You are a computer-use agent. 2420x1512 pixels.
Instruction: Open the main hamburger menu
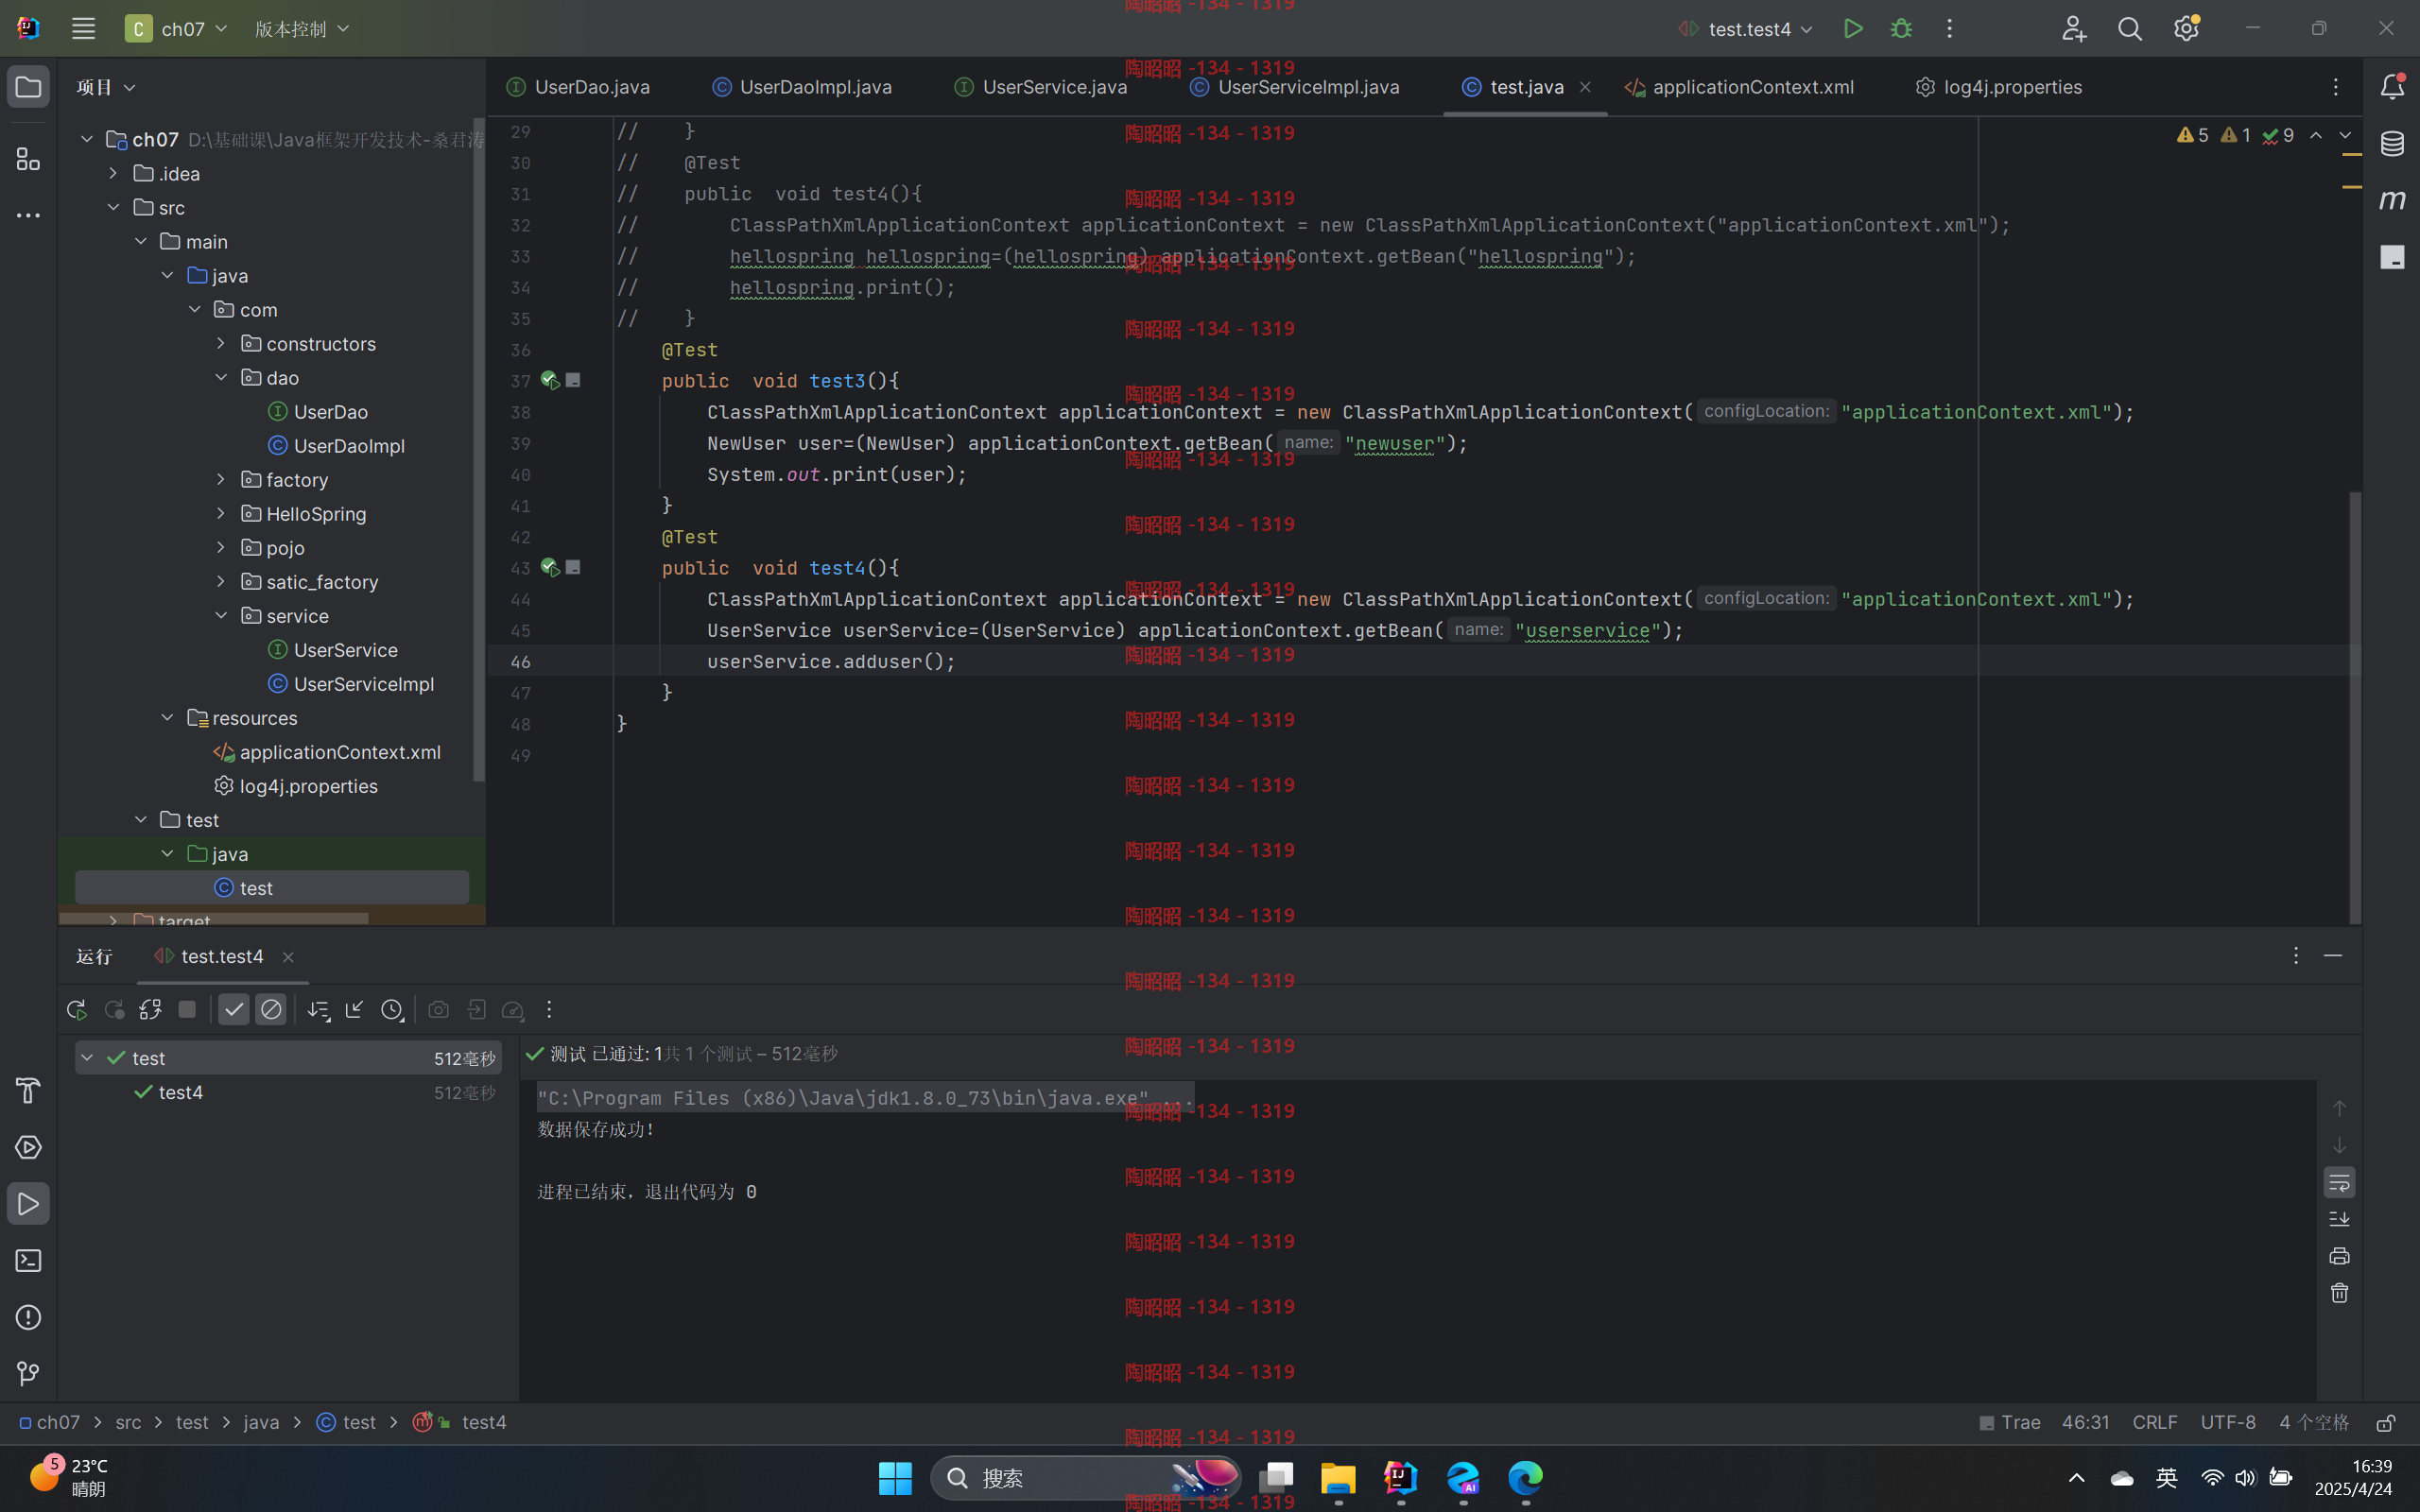pyautogui.click(x=83, y=29)
